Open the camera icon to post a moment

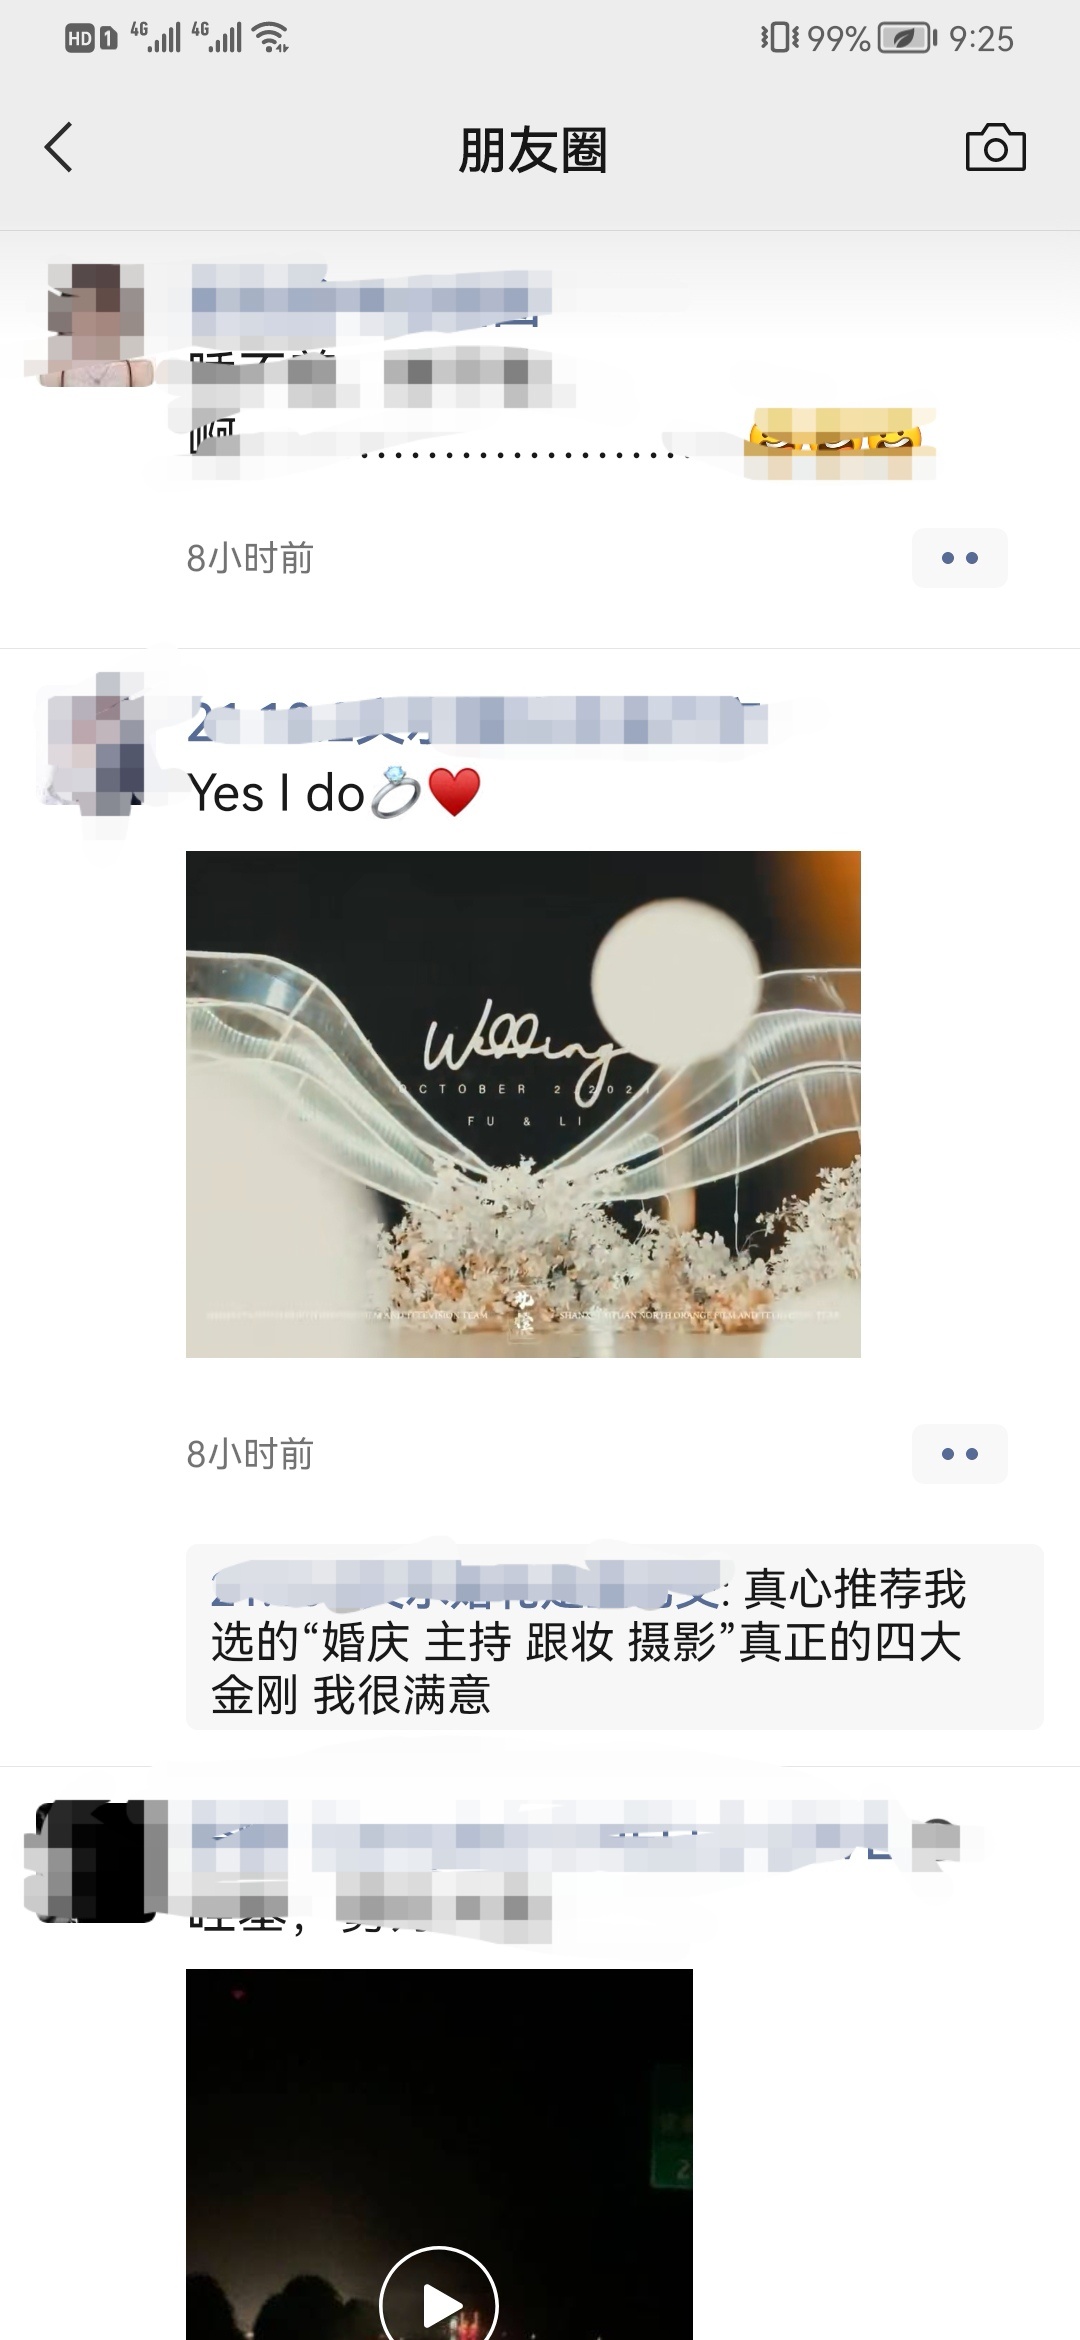[x=995, y=148]
